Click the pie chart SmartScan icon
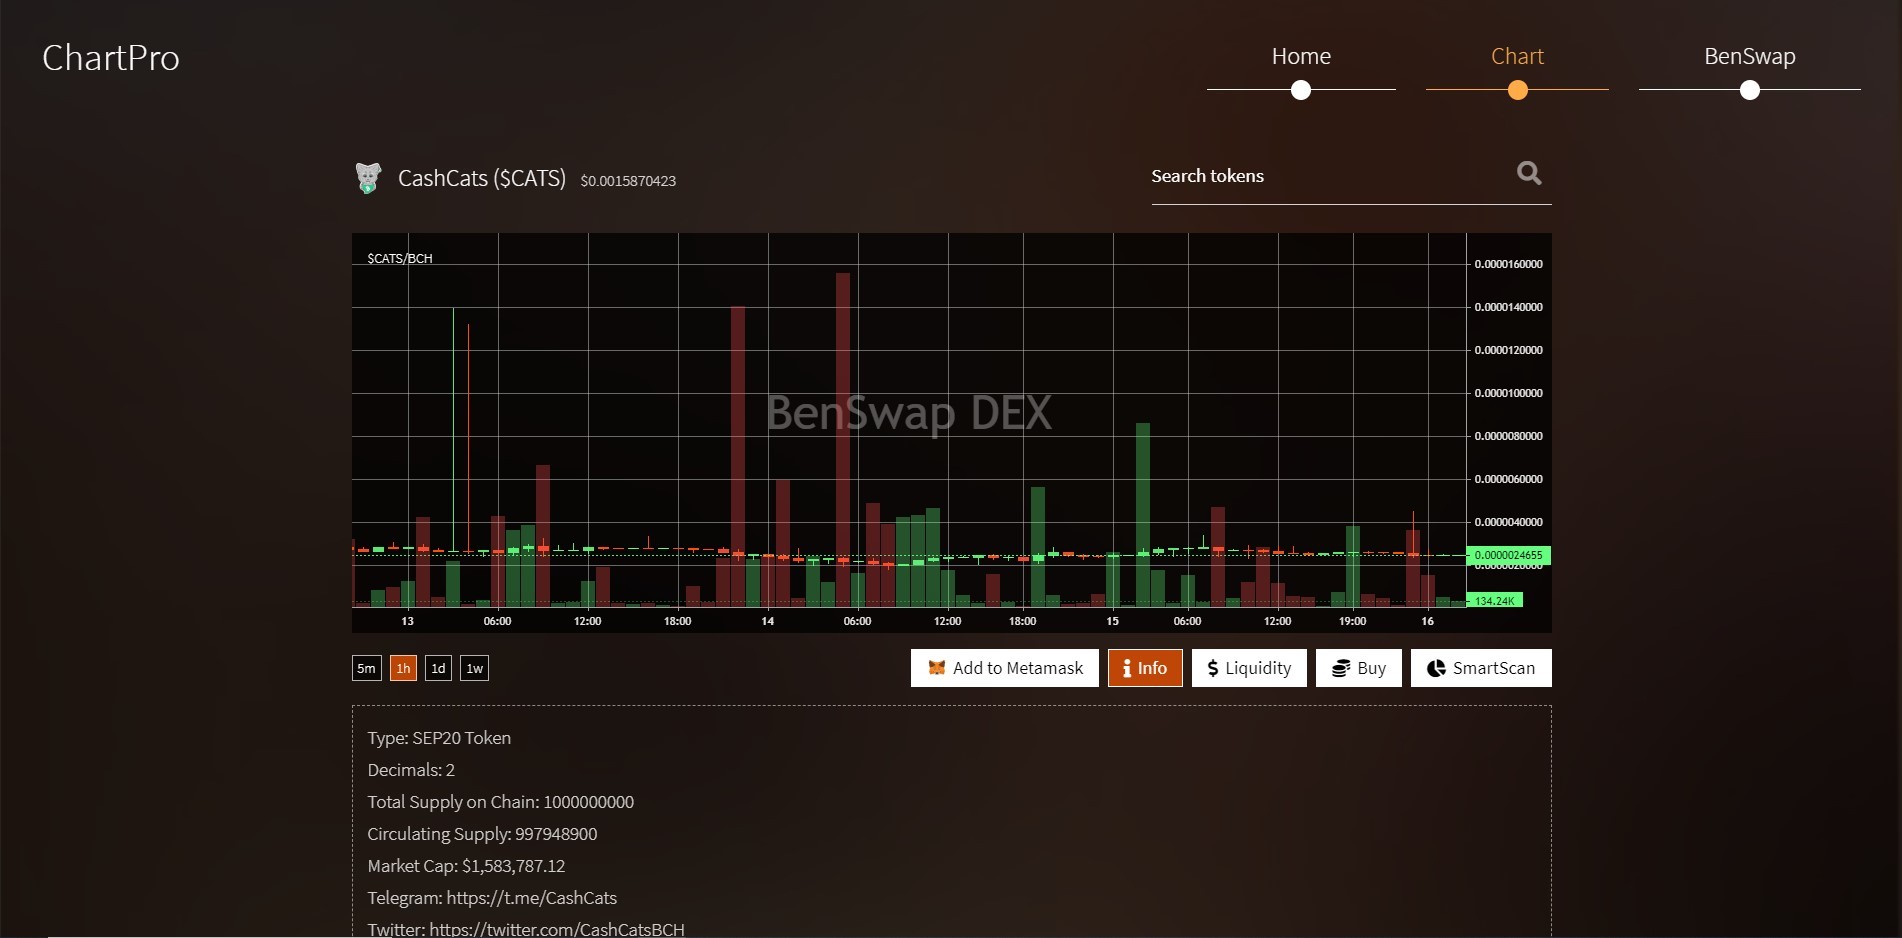1902x938 pixels. (x=1436, y=668)
